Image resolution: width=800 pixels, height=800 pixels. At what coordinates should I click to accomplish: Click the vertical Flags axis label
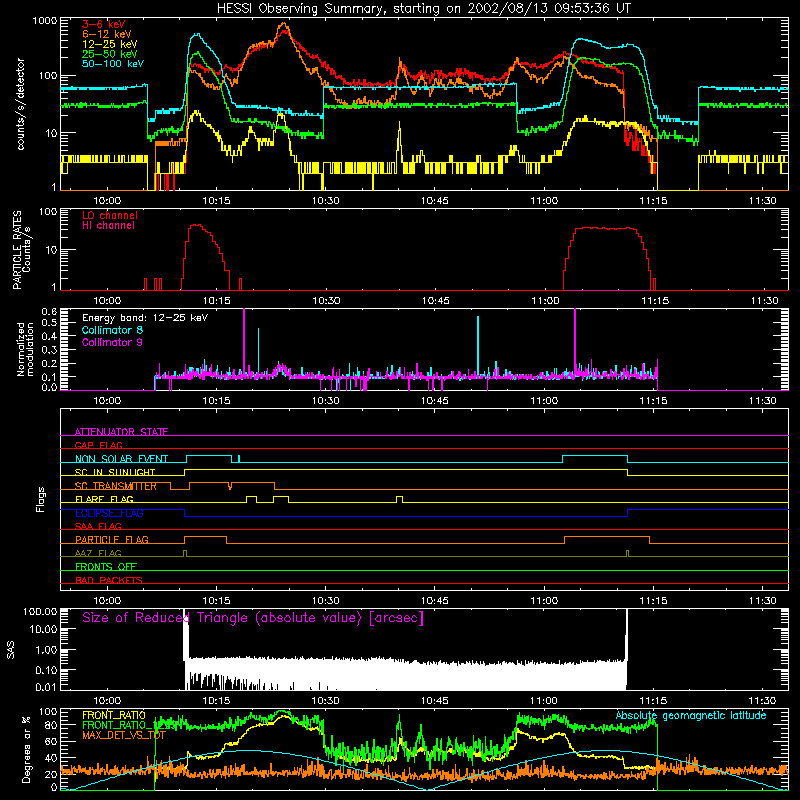click(x=41, y=499)
